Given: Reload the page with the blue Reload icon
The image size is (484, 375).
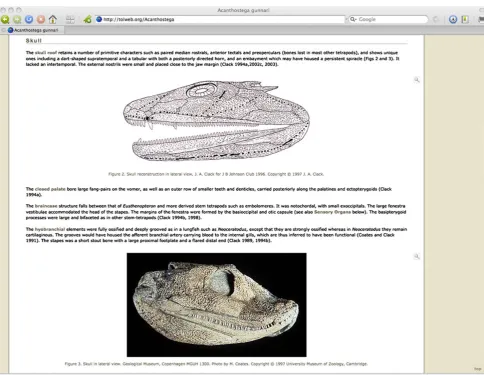Looking at the screenshot, I should (29, 19).
